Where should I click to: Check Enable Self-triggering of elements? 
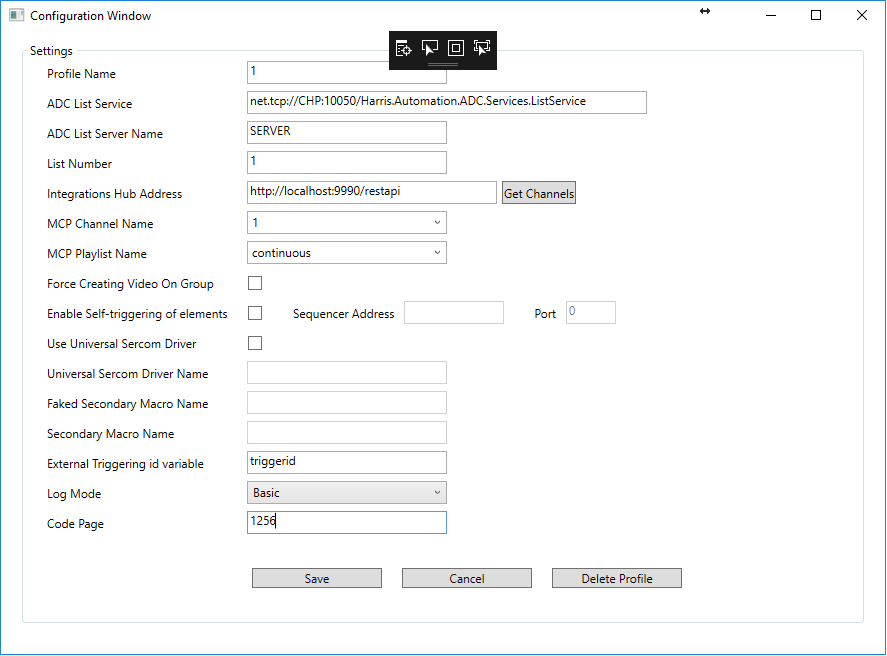point(255,313)
